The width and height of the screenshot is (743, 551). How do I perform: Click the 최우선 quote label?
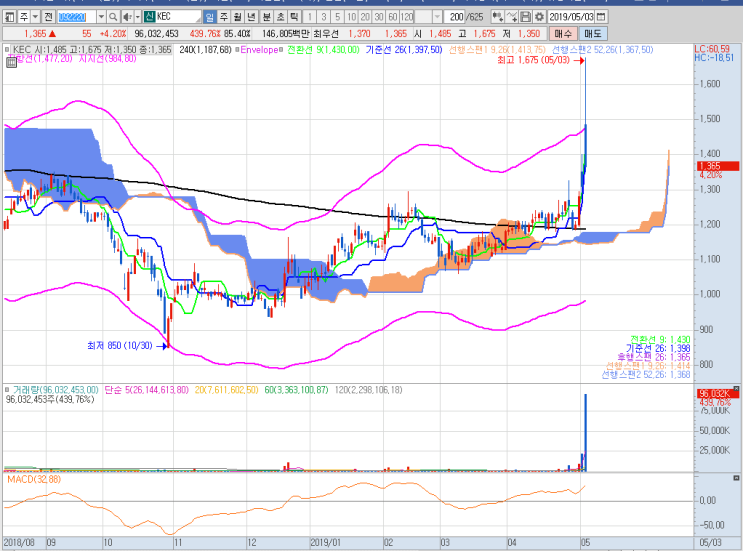[326, 34]
